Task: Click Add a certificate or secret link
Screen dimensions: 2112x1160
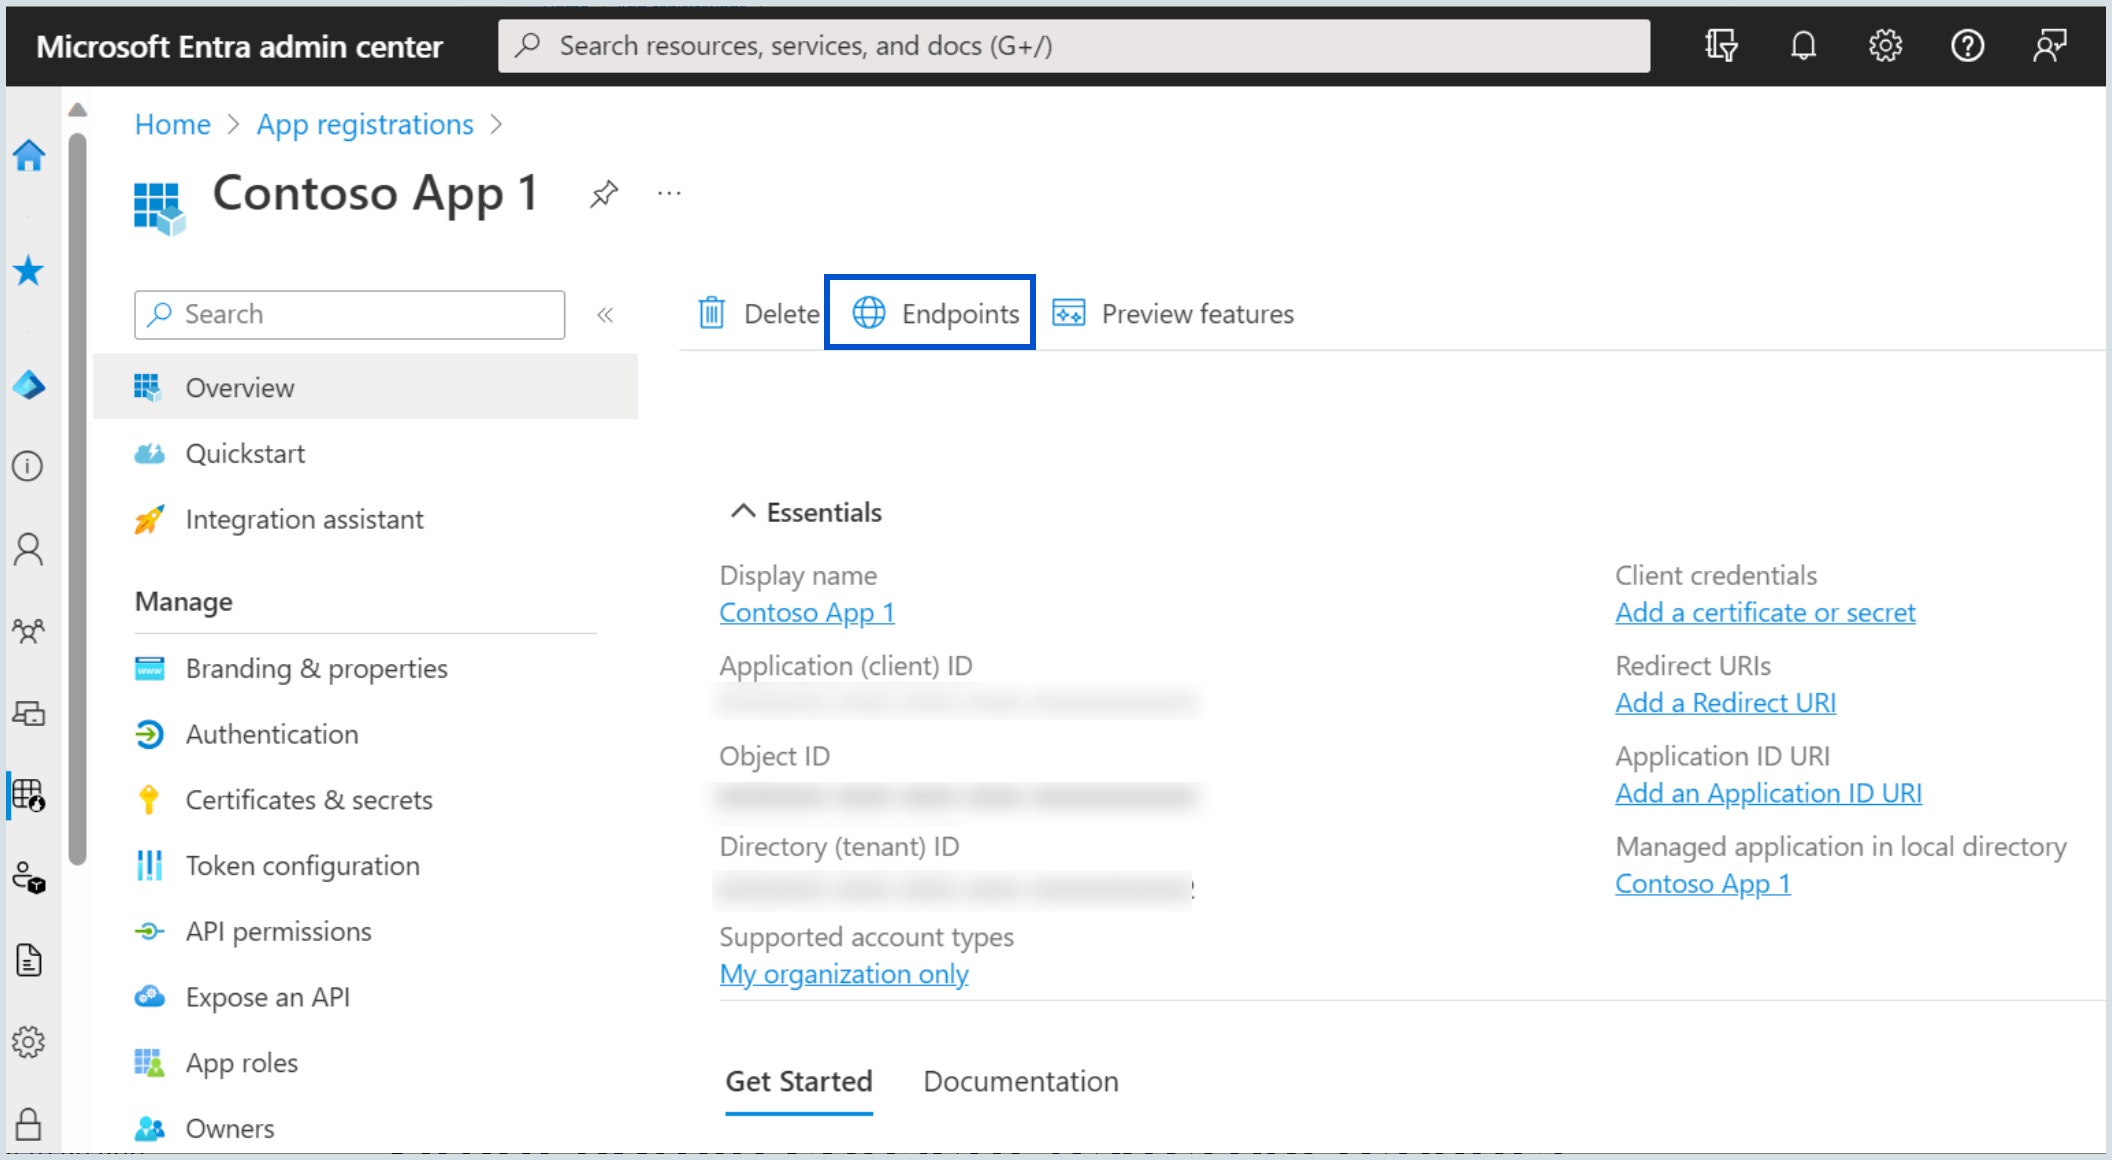Action: point(1764,613)
